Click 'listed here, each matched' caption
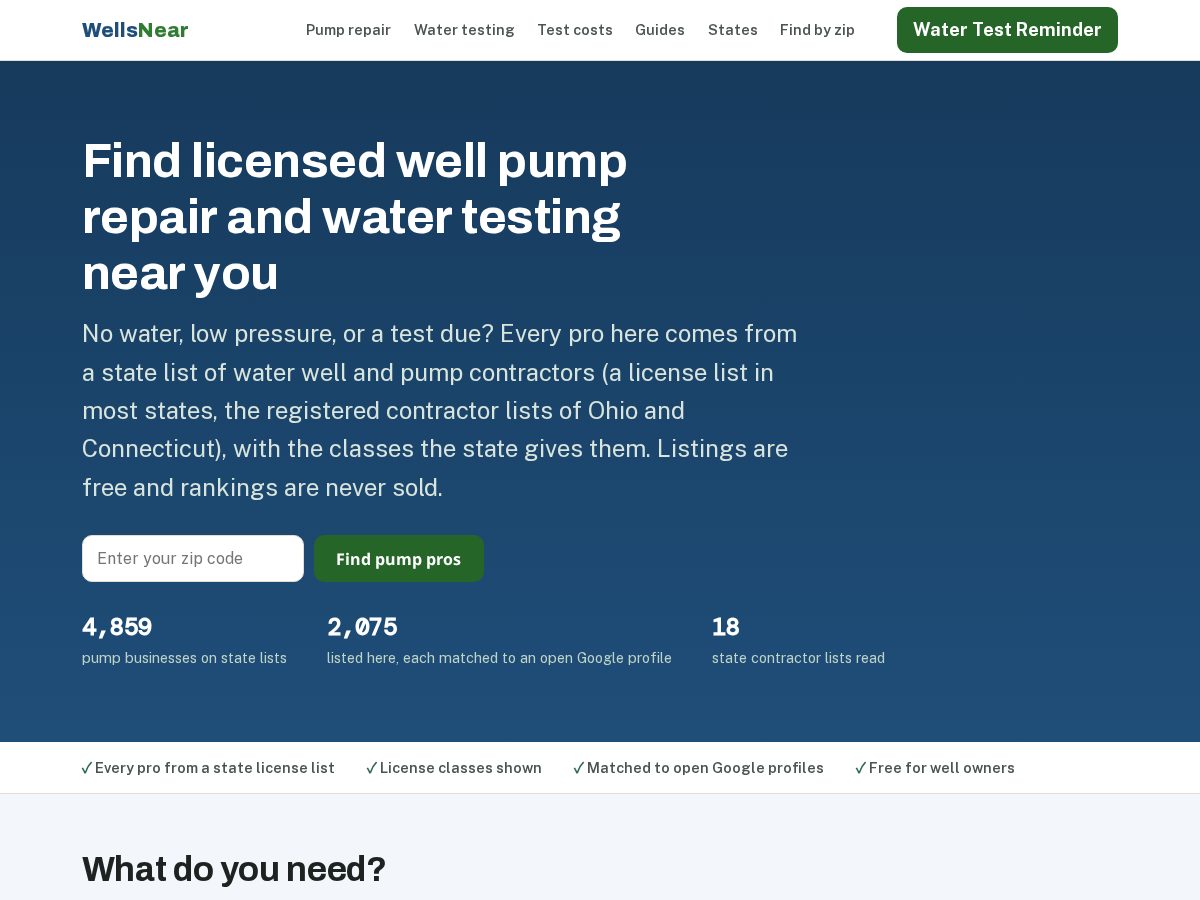Image resolution: width=1200 pixels, height=900 pixels. [x=499, y=658]
